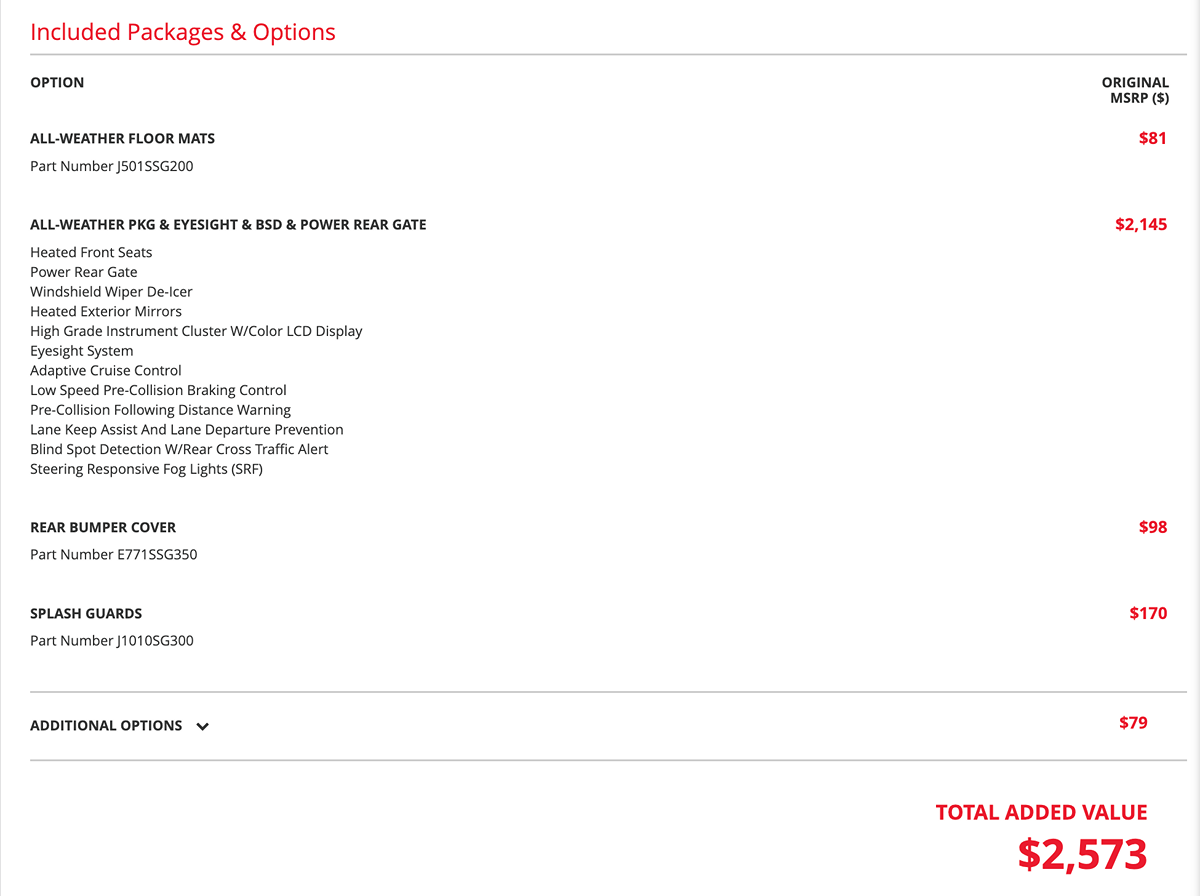Click the $98 rear bumper price
1200x896 pixels.
pyautogui.click(x=1152, y=526)
